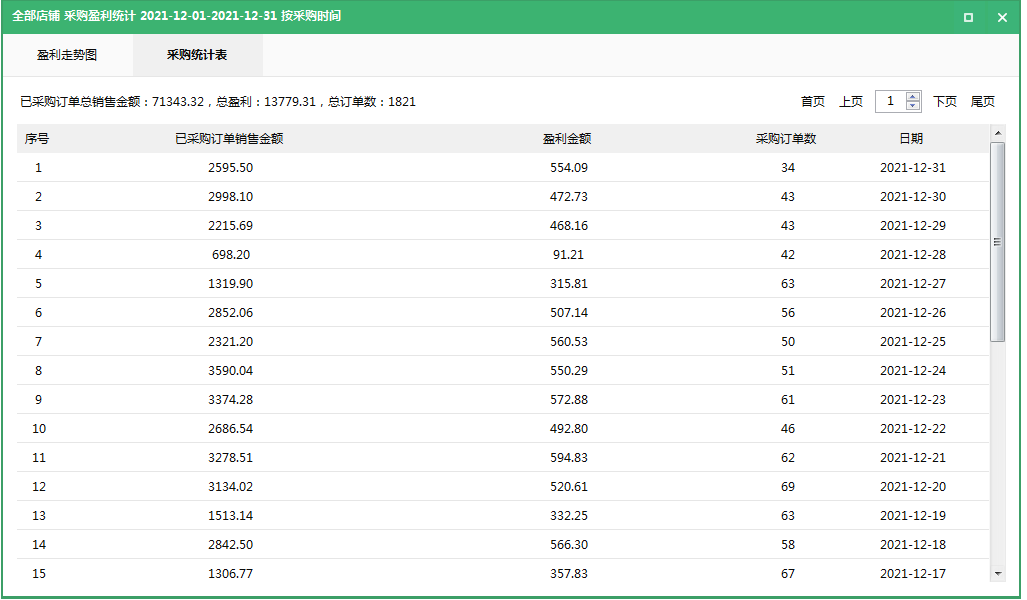
Task: Click the table scrollbar up arrow
Action: coord(998,133)
